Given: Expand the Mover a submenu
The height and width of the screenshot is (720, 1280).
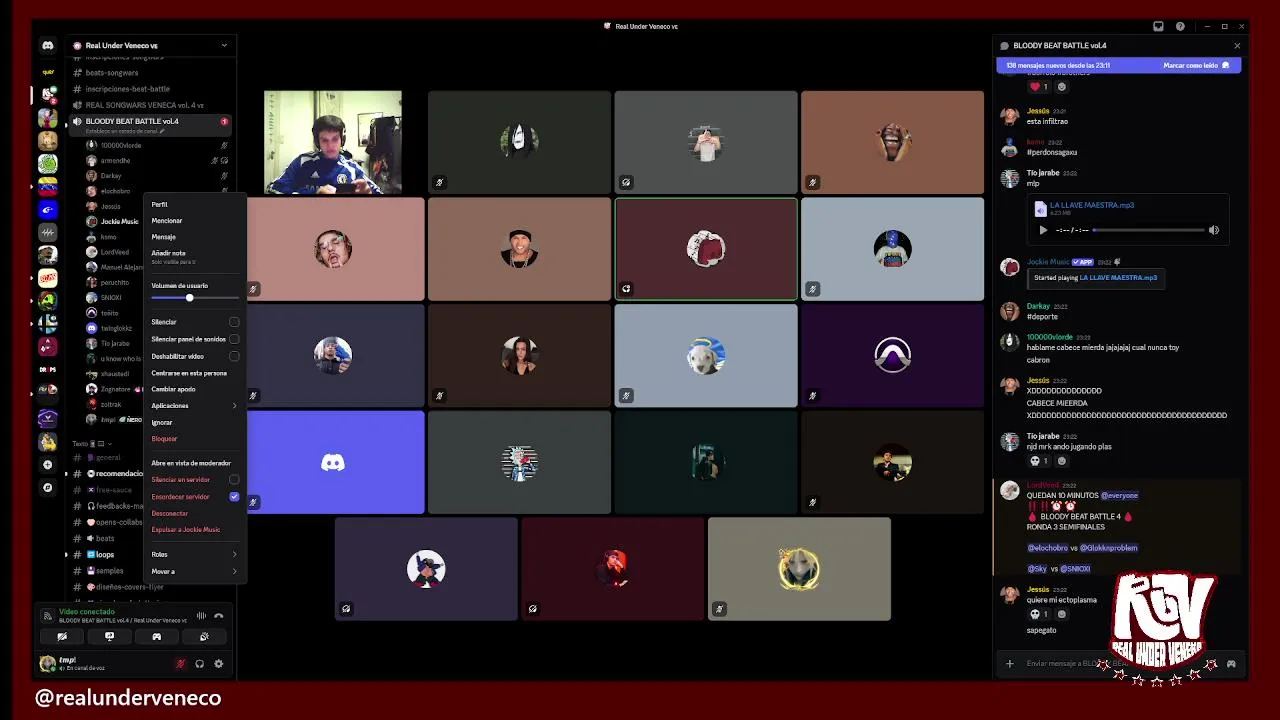Looking at the screenshot, I should [194, 571].
